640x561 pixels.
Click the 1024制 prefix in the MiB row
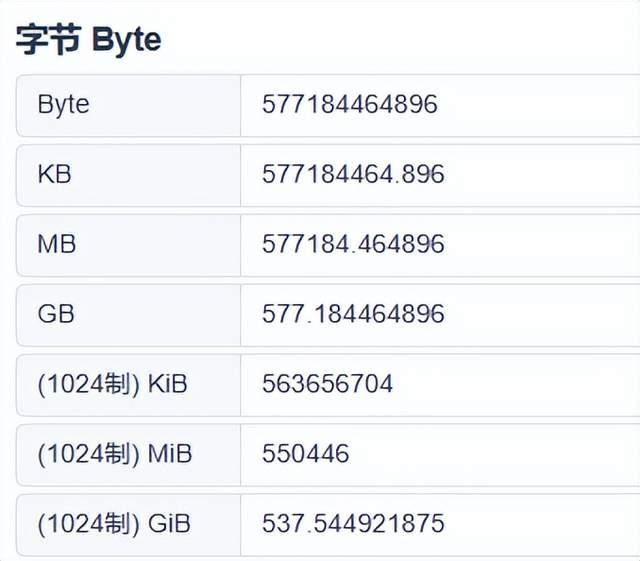click(87, 454)
